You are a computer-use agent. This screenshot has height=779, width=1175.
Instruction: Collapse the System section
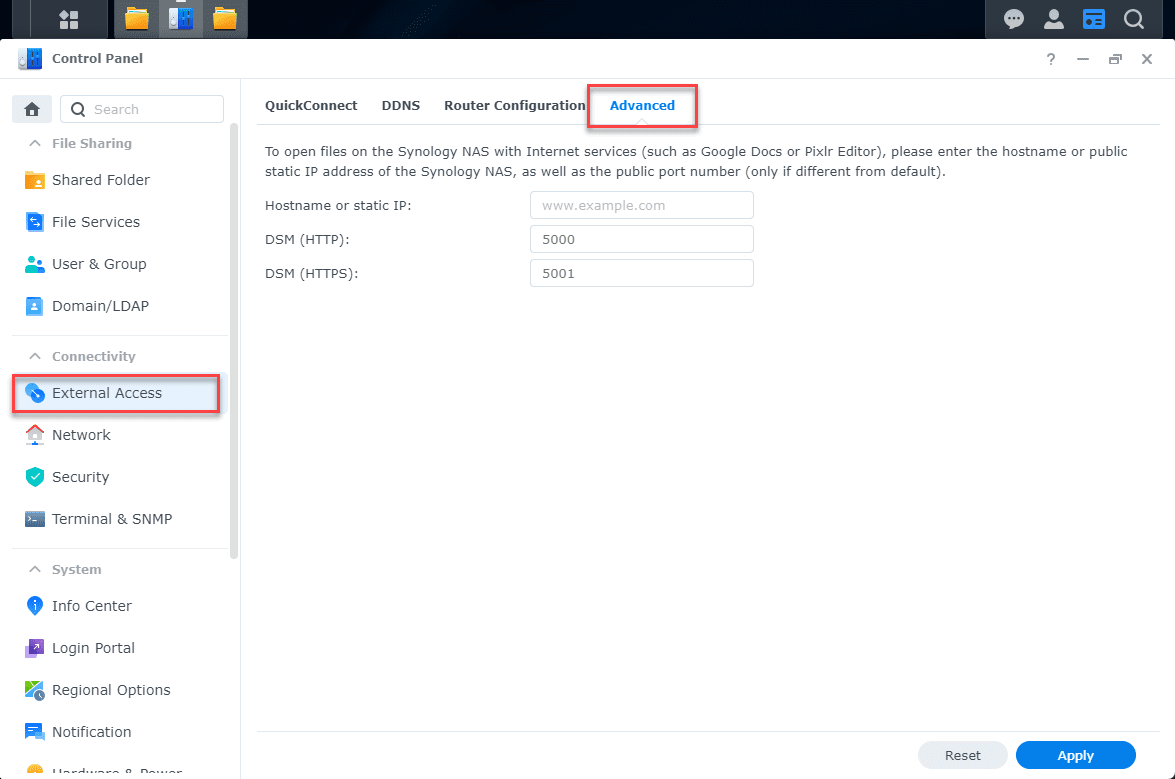(34, 569)
